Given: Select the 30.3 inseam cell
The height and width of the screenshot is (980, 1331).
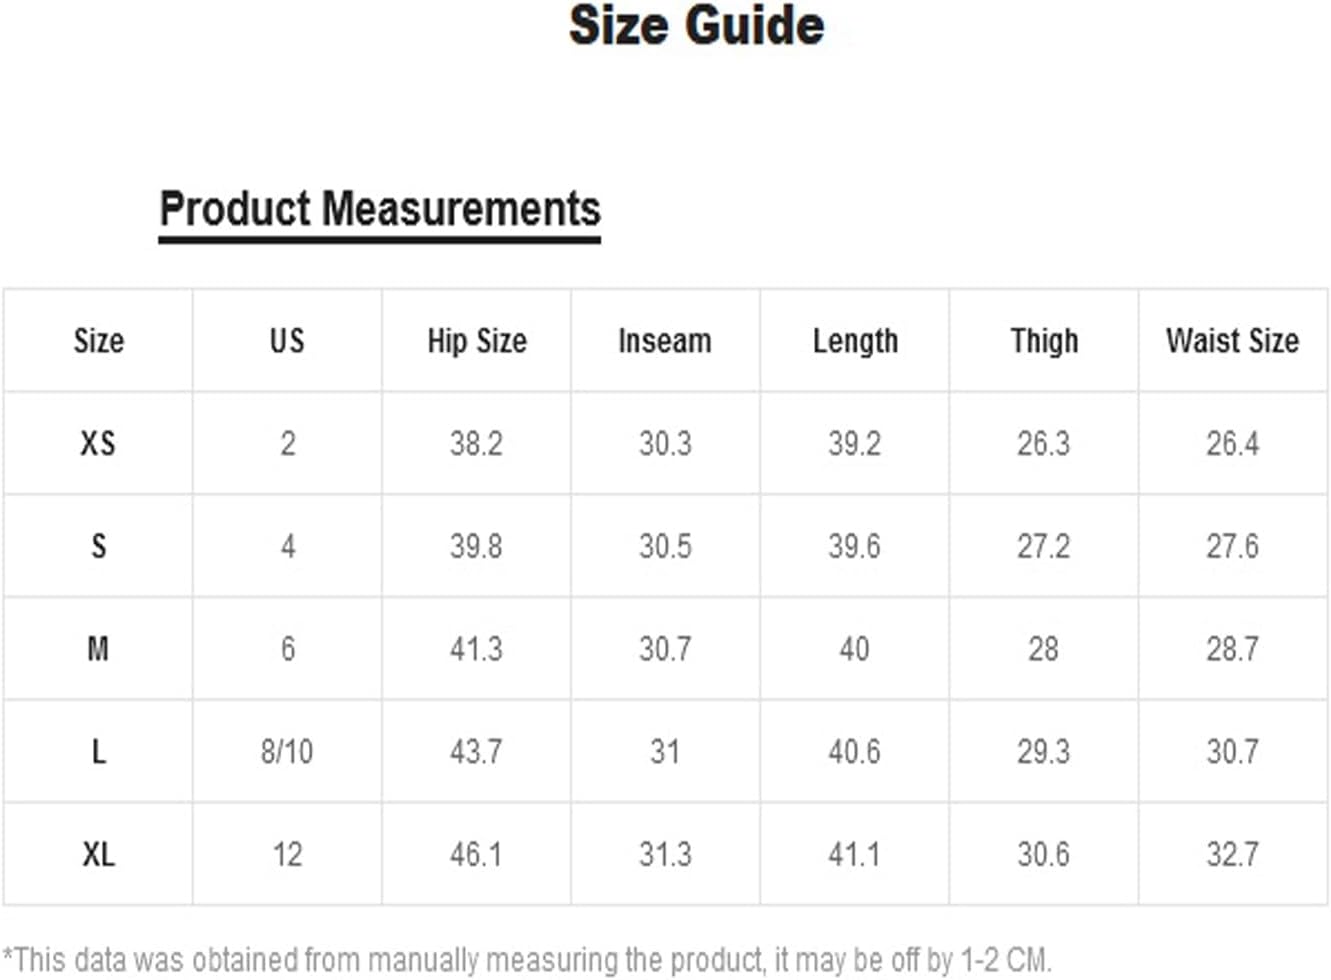Looking at the screenshot, I should (665, 443).
